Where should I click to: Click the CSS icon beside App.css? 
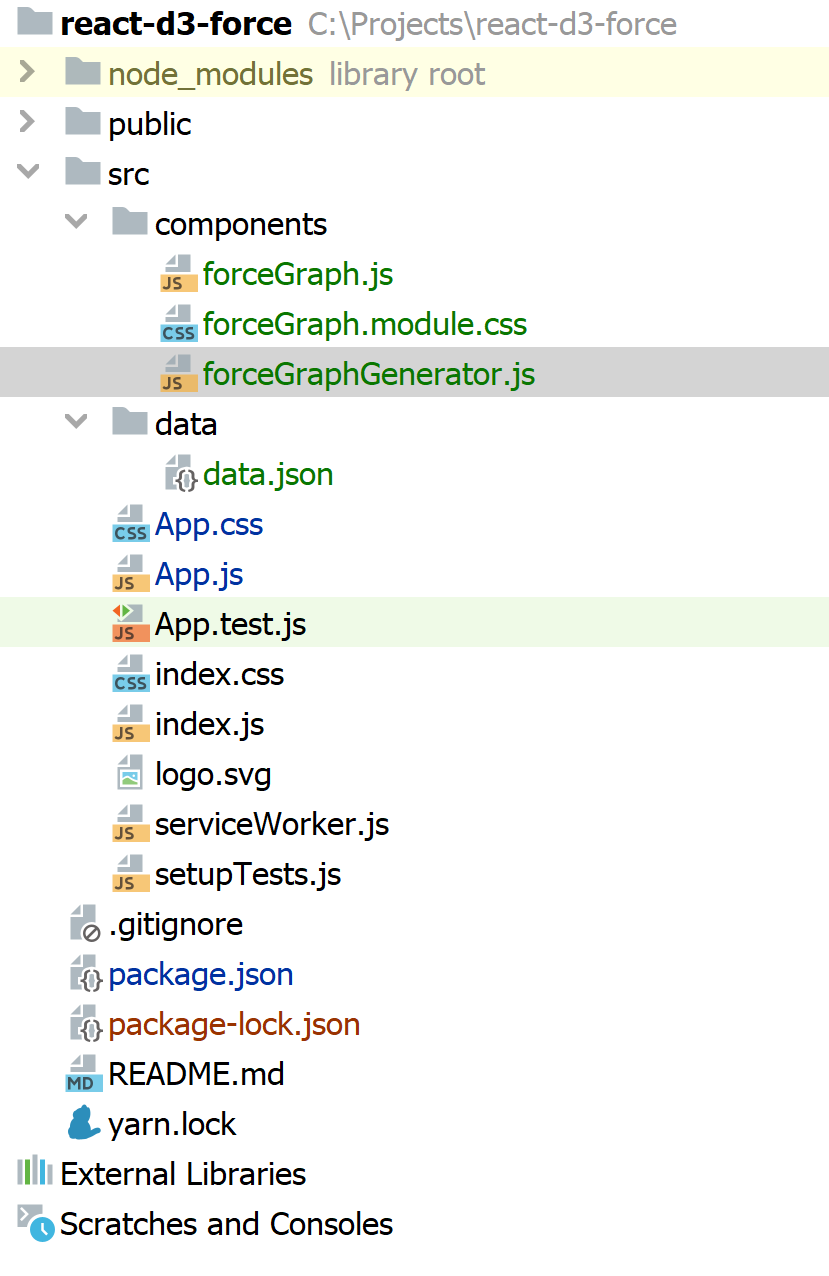pos(130,523)
